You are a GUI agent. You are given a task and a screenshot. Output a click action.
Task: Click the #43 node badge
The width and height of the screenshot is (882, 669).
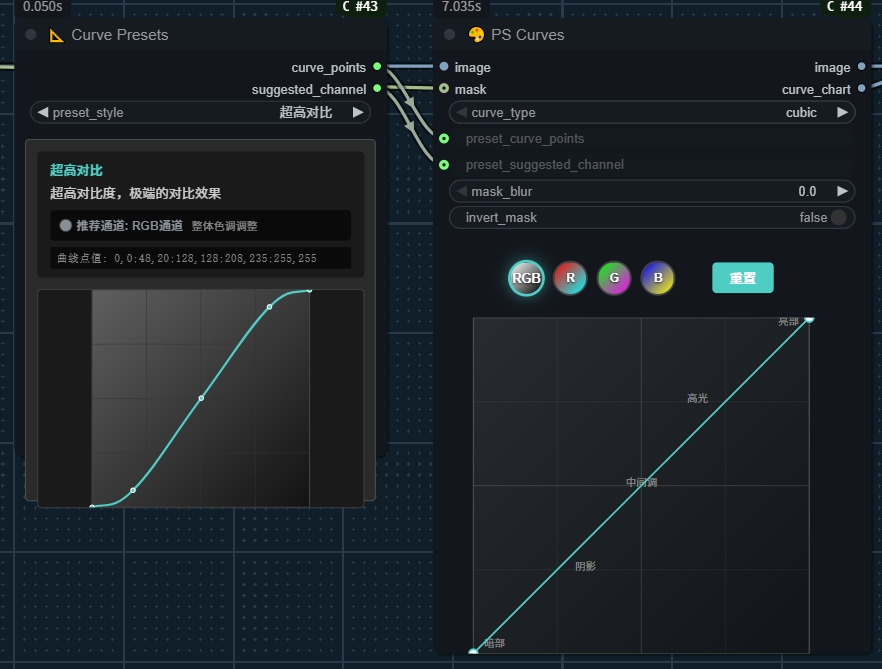[x=361, y=7]
